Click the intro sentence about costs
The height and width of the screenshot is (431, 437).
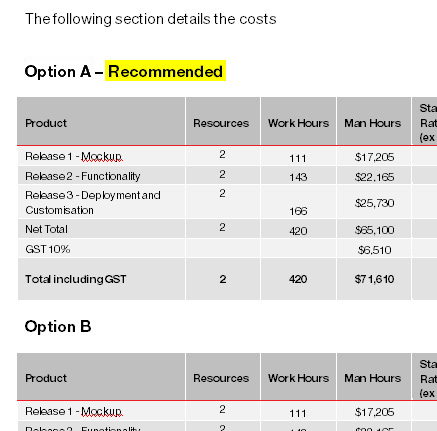point(151,19)
